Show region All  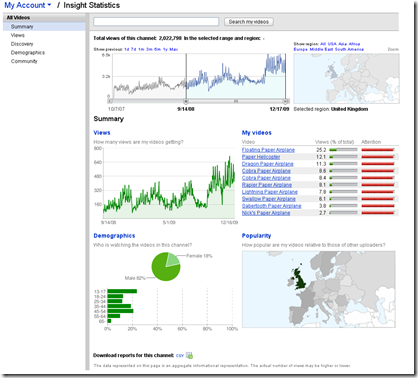pos(323,44)
